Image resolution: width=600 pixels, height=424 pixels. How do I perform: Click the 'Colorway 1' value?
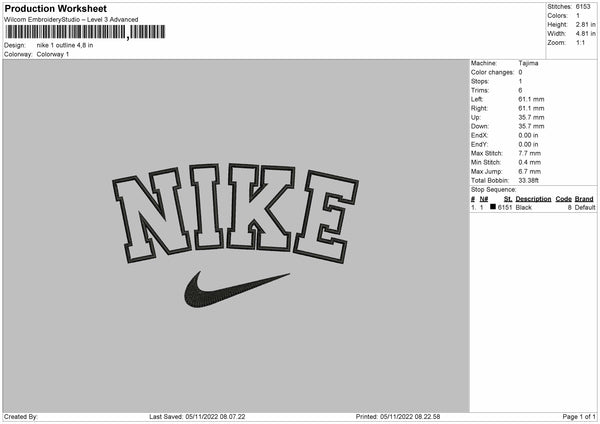point(53,54)
